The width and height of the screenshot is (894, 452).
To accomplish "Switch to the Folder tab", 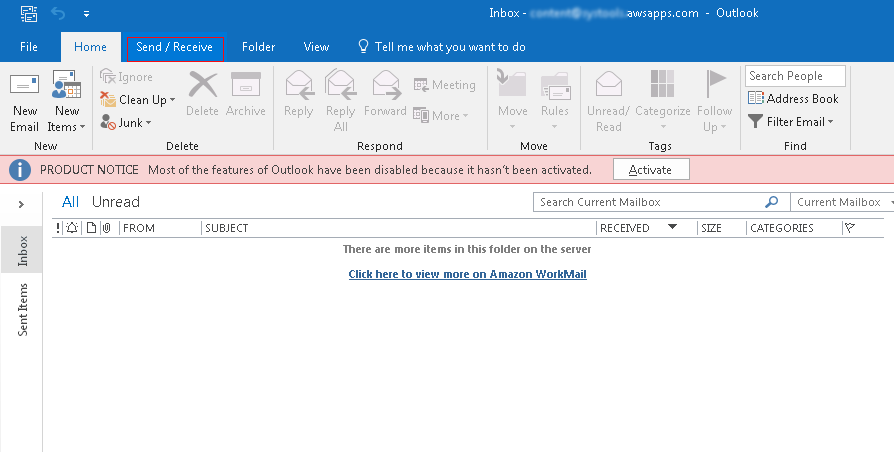I will tap(258, 47).
